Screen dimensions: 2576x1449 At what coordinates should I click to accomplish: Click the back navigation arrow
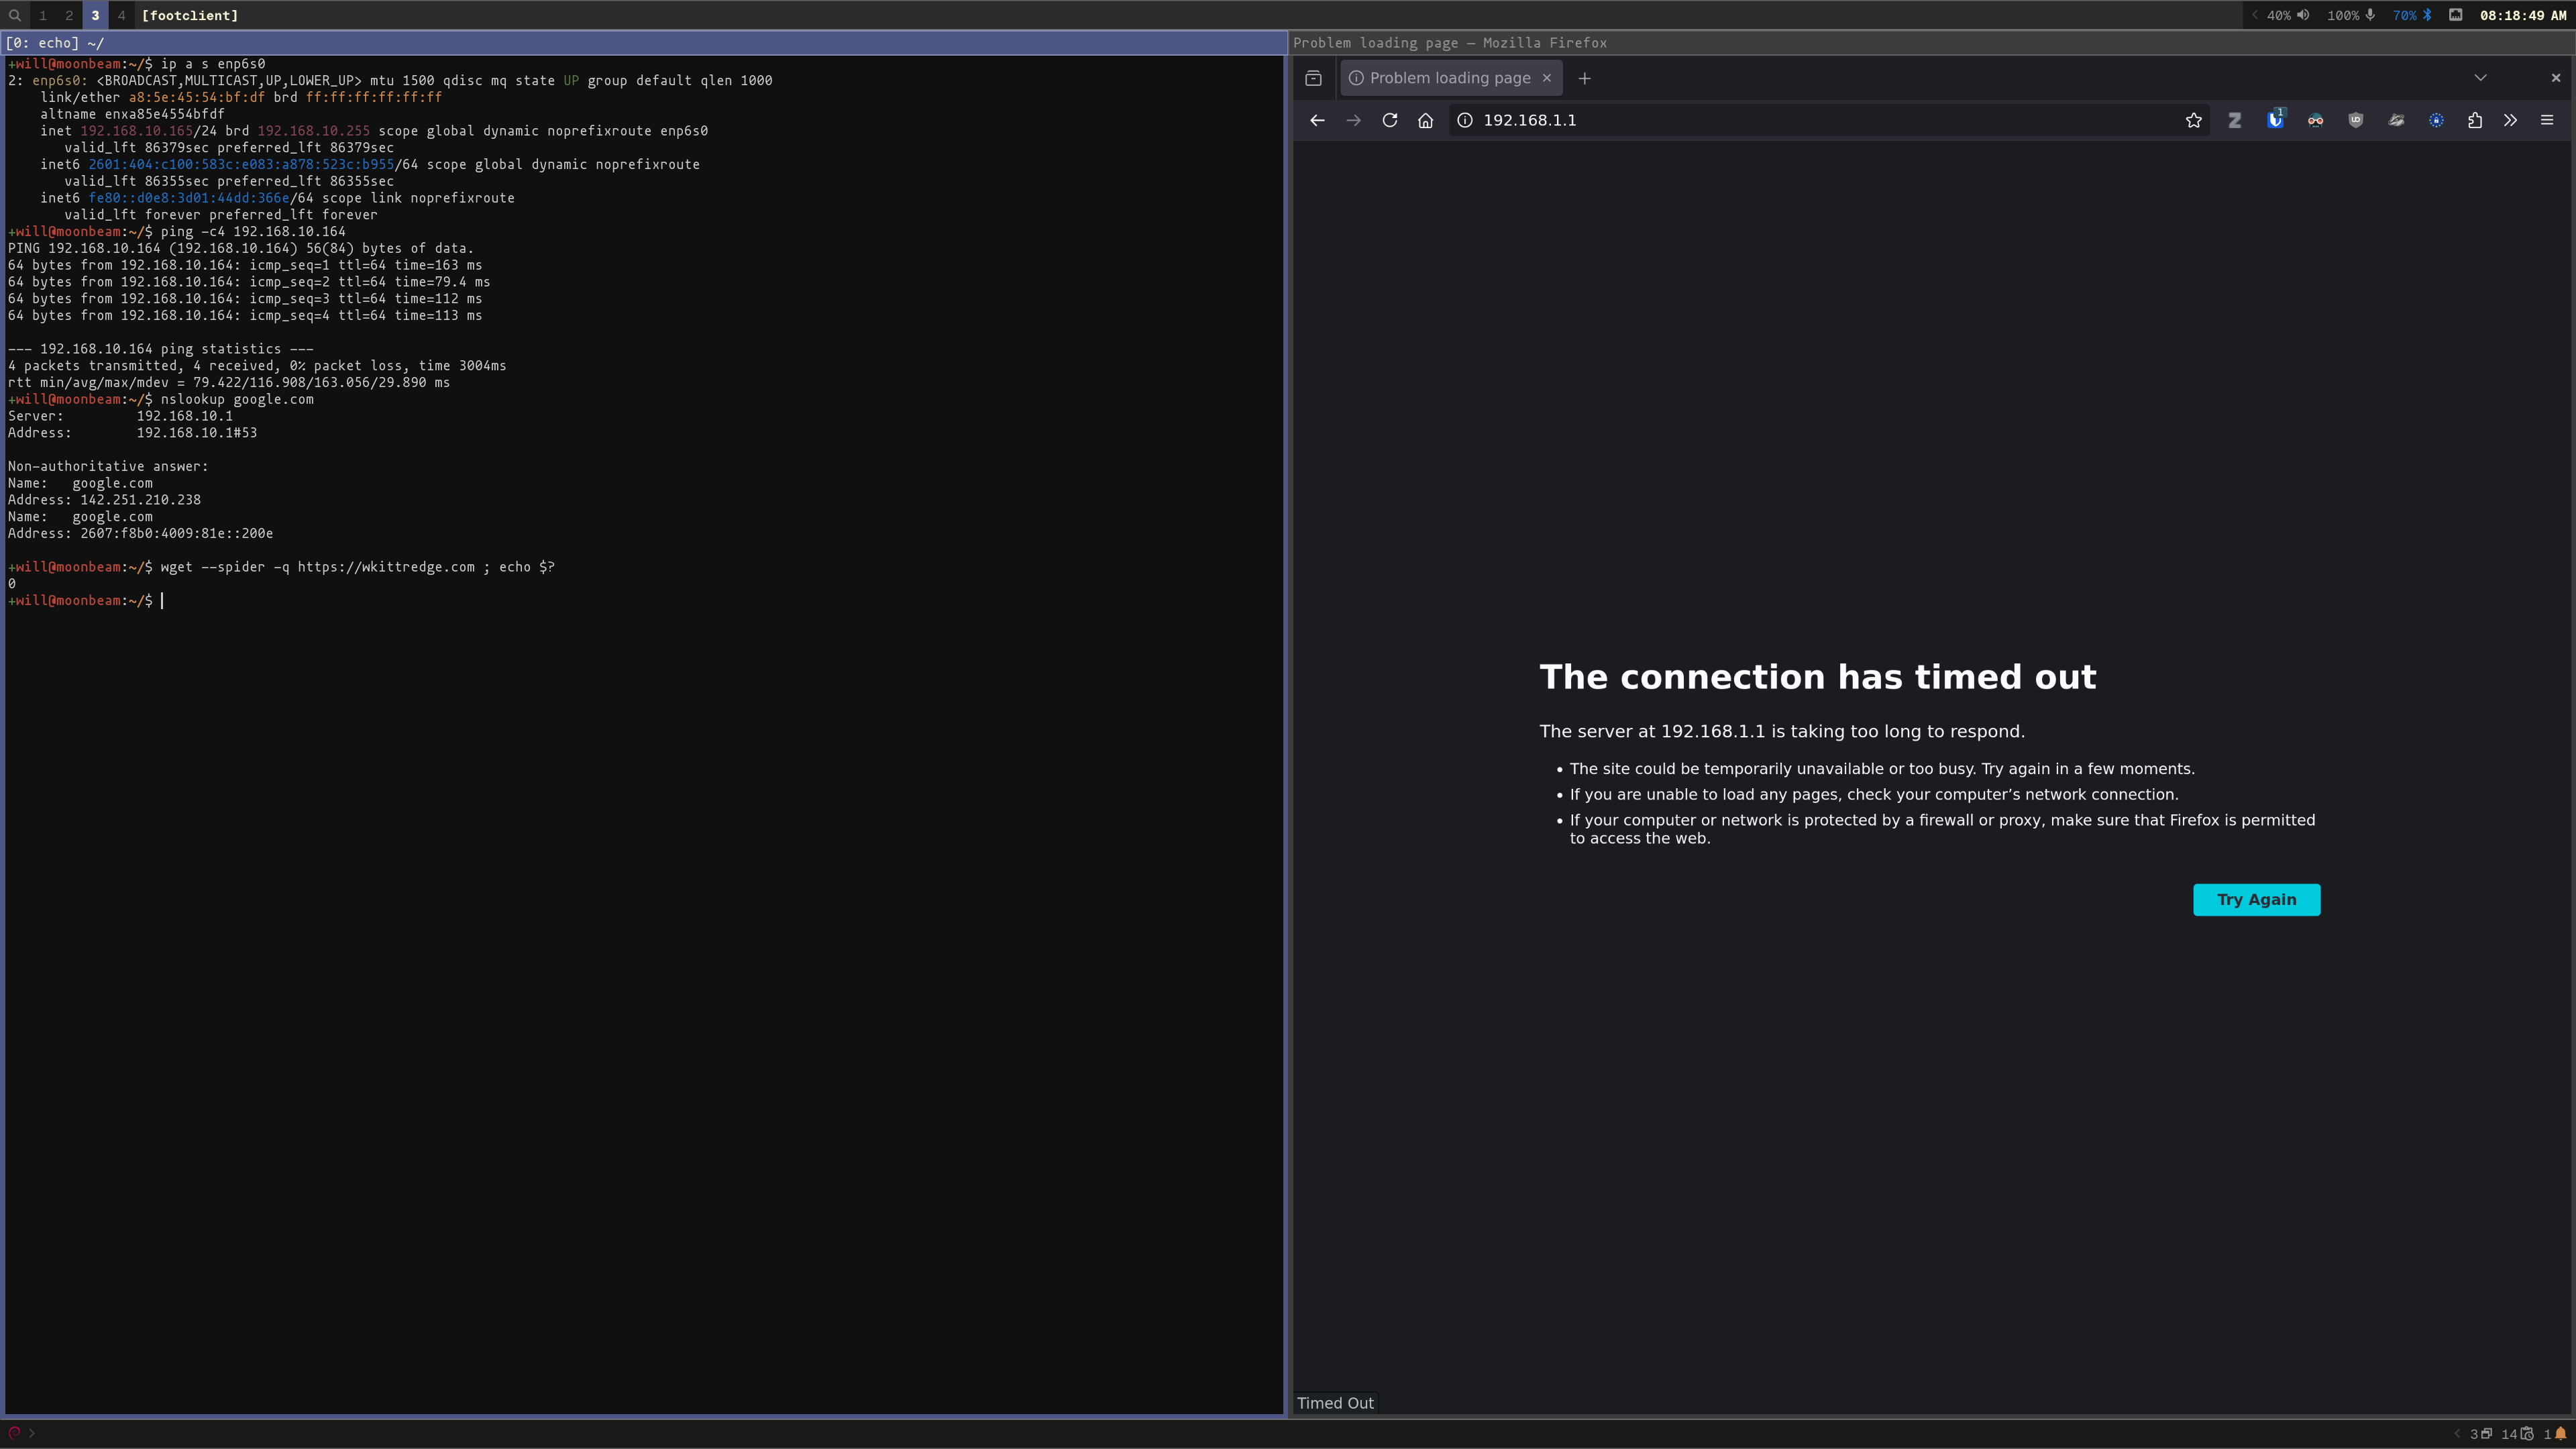point(1317,120)
